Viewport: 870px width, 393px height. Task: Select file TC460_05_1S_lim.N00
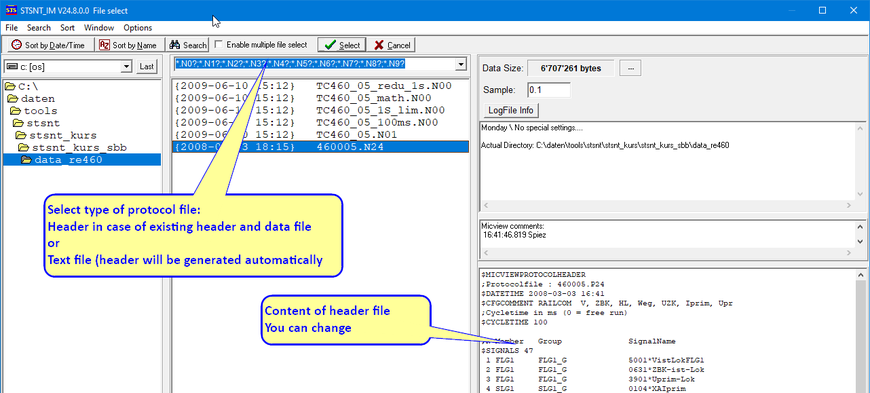321,110
